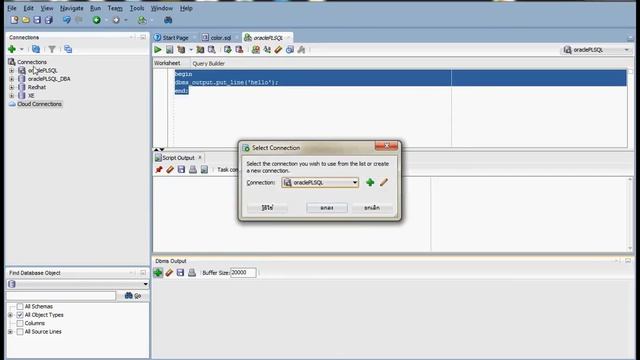This screenshot has width=640, height=360.
Task: Click the save icon in Dbms Output toolbar
Action: [x=180, y=273]
